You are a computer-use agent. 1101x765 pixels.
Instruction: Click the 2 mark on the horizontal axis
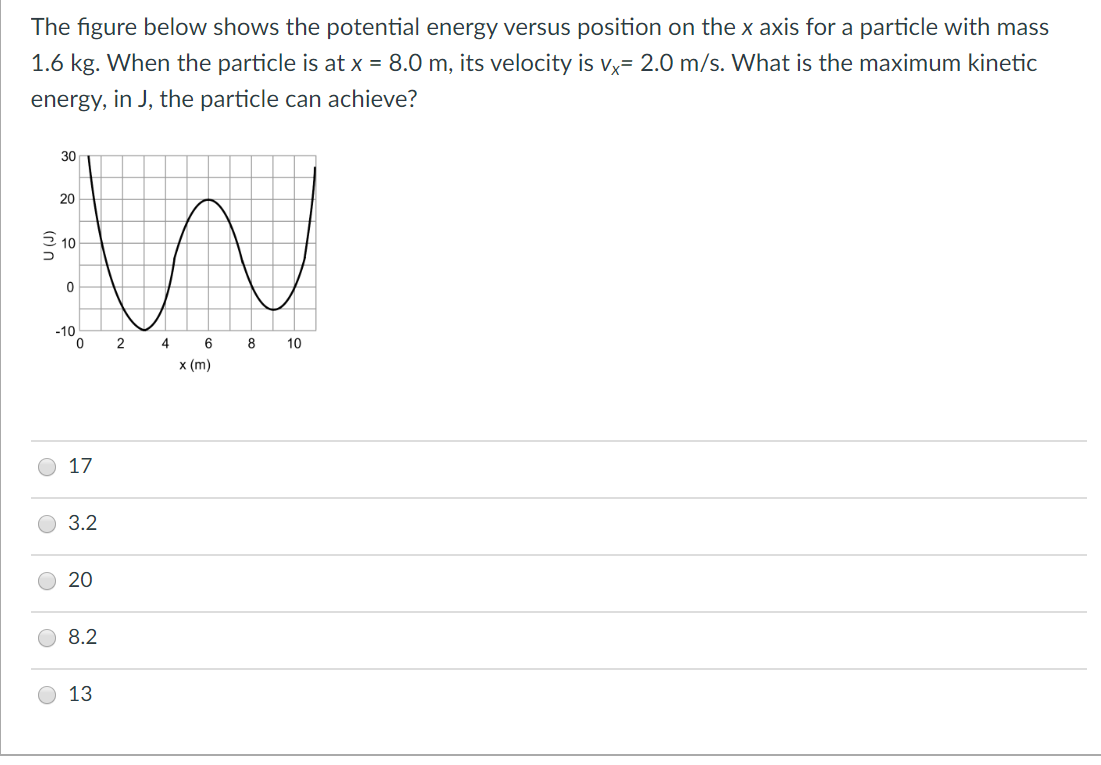pyautogui.click(x=120, y=343)
